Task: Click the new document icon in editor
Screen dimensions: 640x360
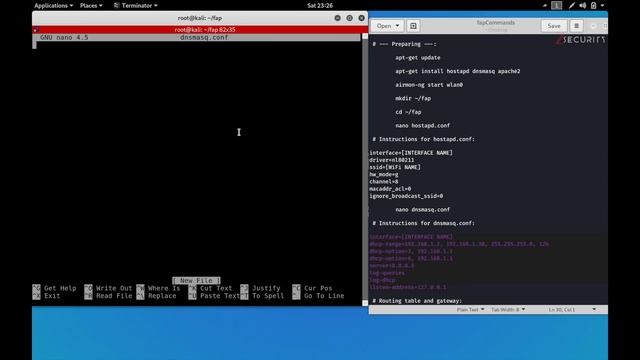Action: coord(413,26)
